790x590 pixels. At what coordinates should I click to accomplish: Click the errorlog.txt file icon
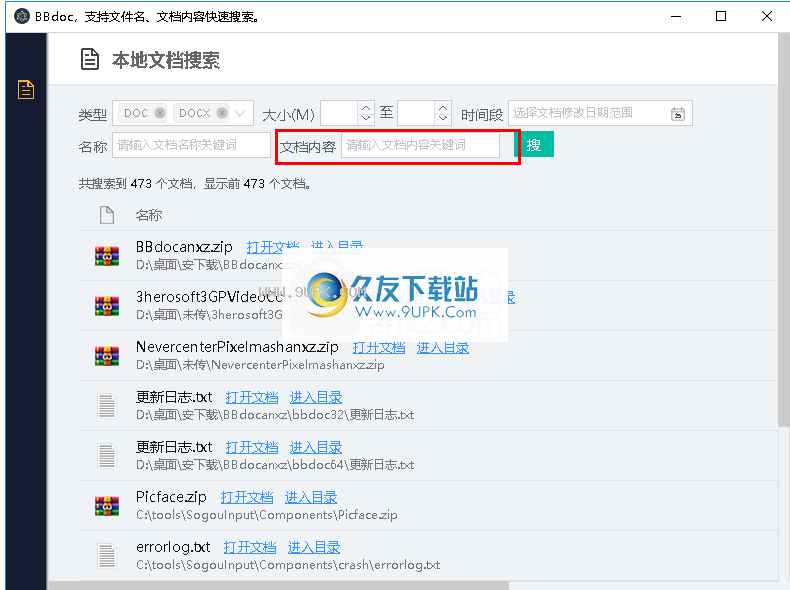tap(107, 556)
